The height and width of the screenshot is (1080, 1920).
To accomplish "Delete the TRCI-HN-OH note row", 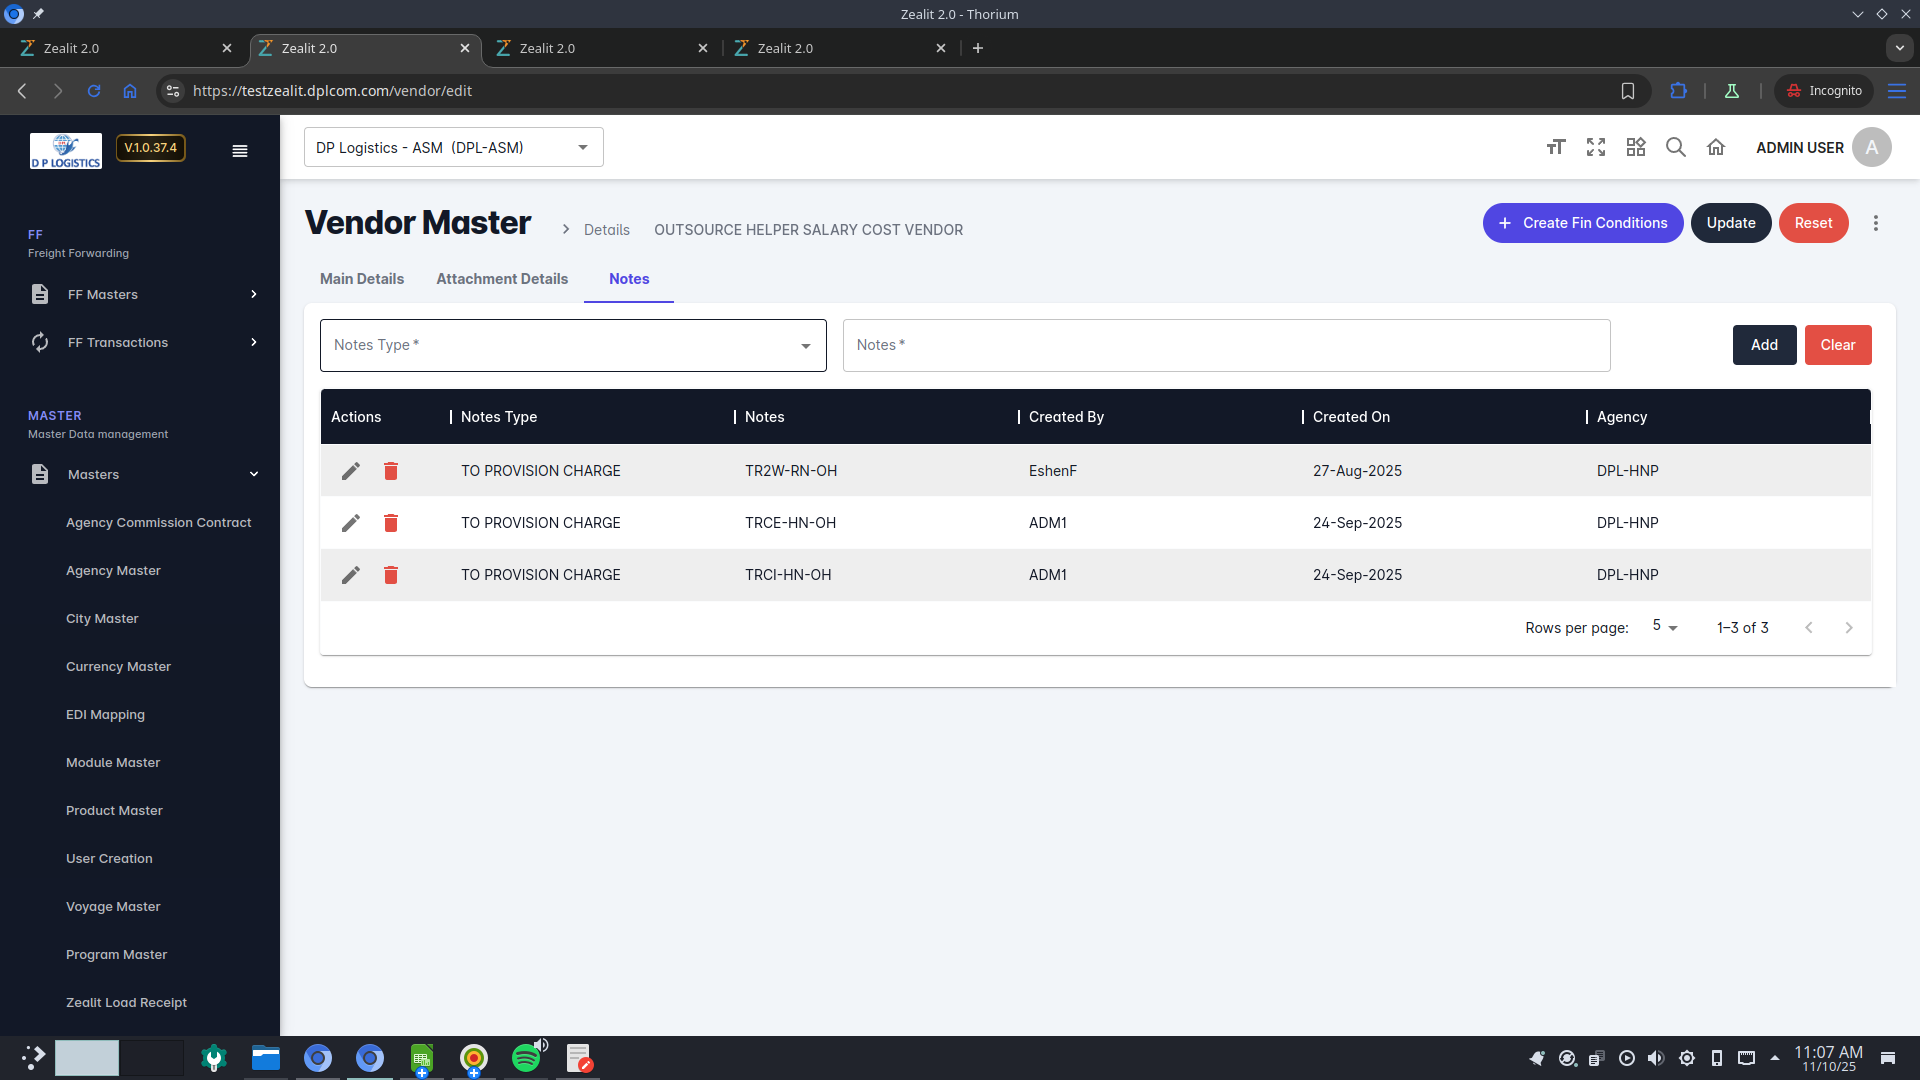I will (391, 575).
